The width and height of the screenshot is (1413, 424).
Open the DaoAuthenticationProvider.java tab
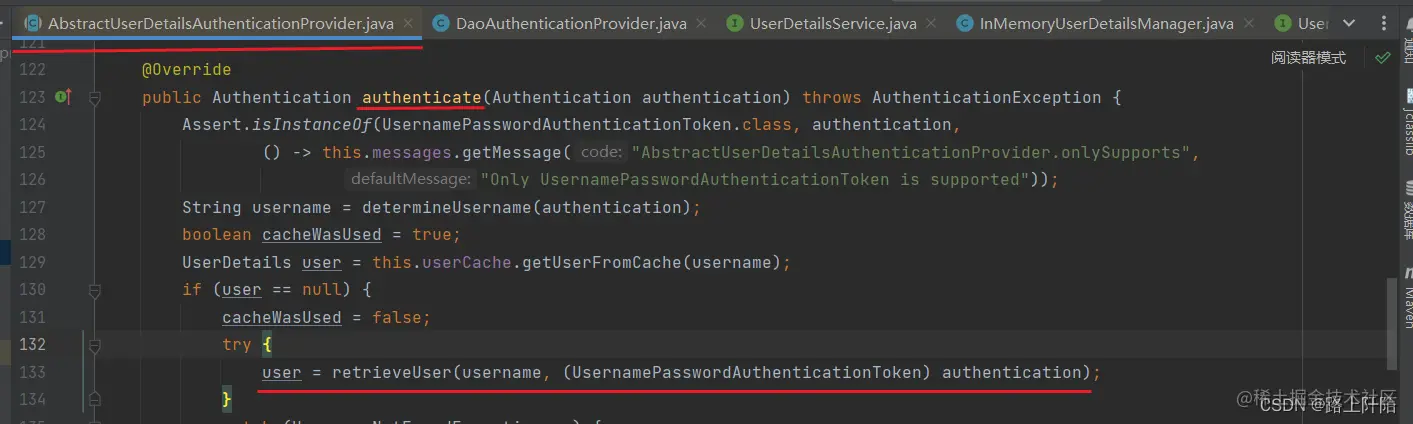571,23
